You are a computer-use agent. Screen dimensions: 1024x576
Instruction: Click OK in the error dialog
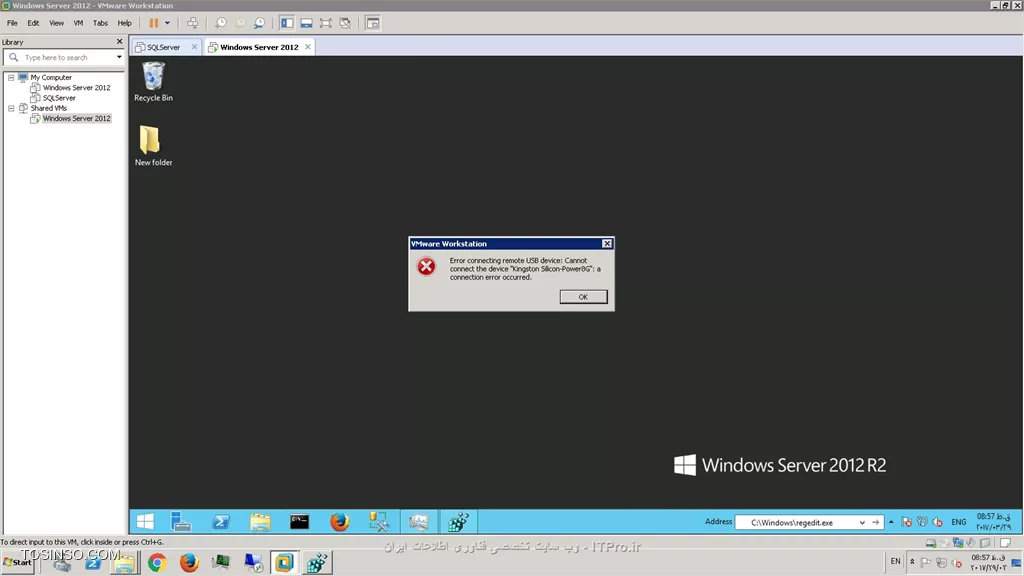[x=583, y=296]
